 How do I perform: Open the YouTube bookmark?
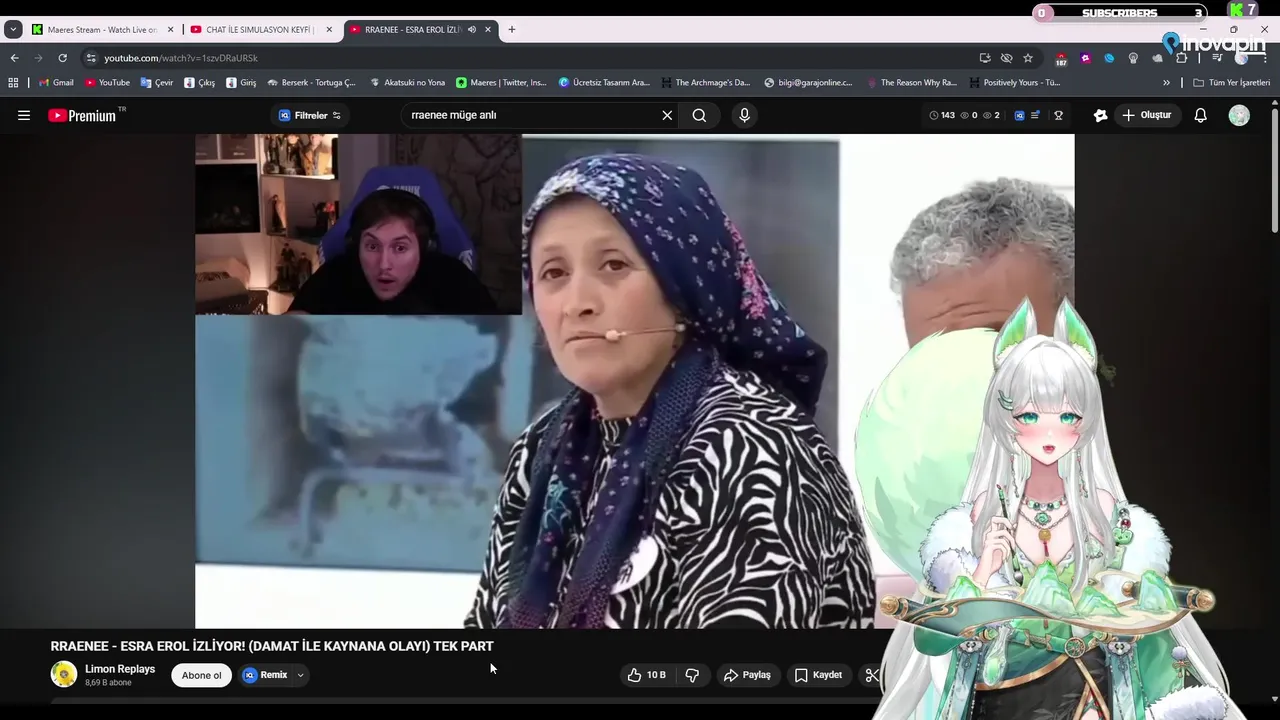107,83
